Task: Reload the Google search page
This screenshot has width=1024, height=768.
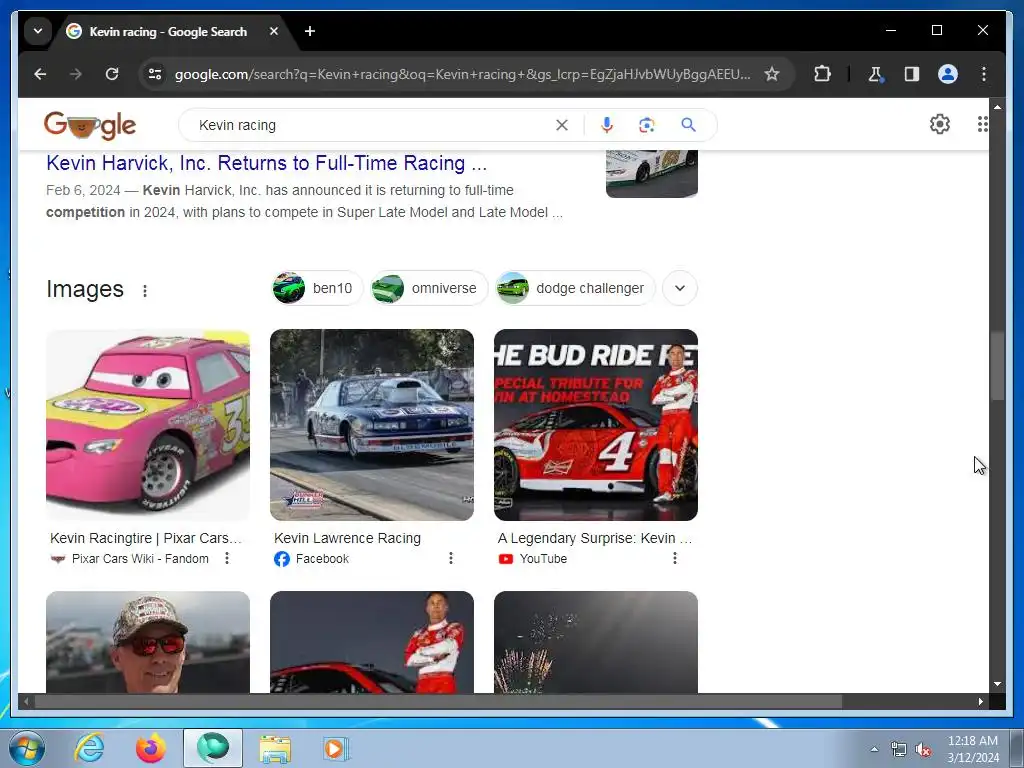Action: click(x=112, y=74)
